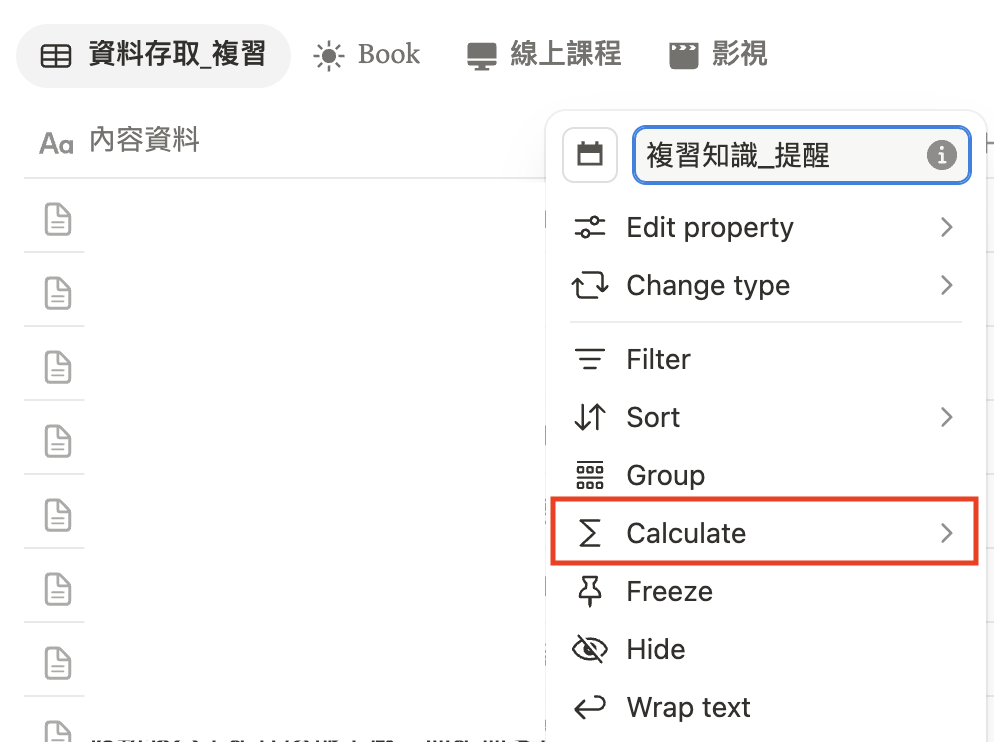Click the Freeze pin icon
The image size is (994, 742).
[x=590, y=592]
